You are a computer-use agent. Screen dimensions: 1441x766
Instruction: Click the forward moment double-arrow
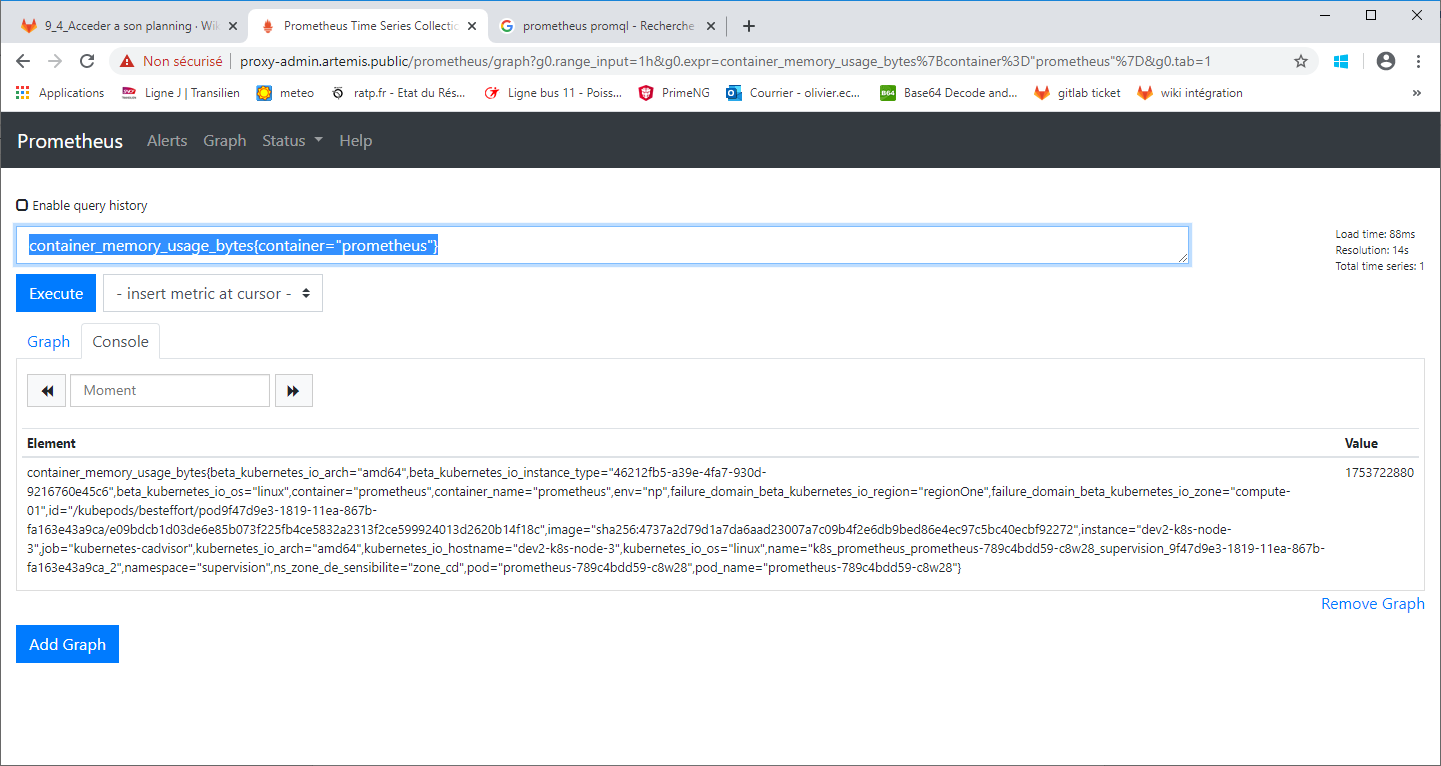[293, 390]
